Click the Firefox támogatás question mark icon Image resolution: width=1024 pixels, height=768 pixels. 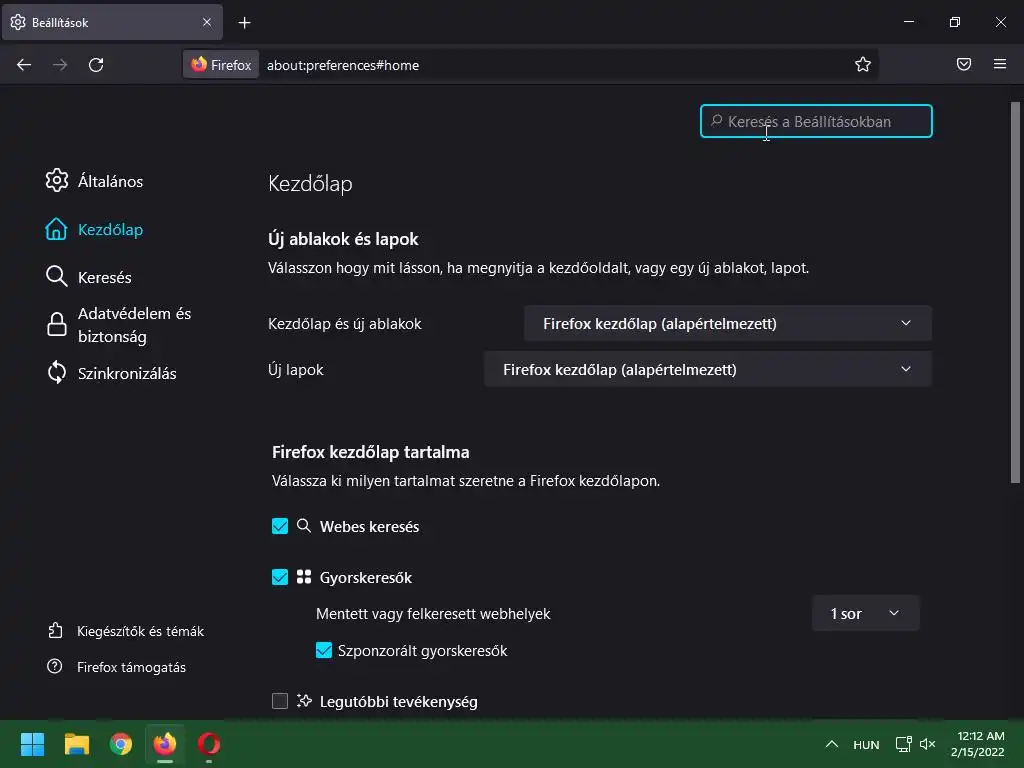pyautogui.click(x=55, y=666)
